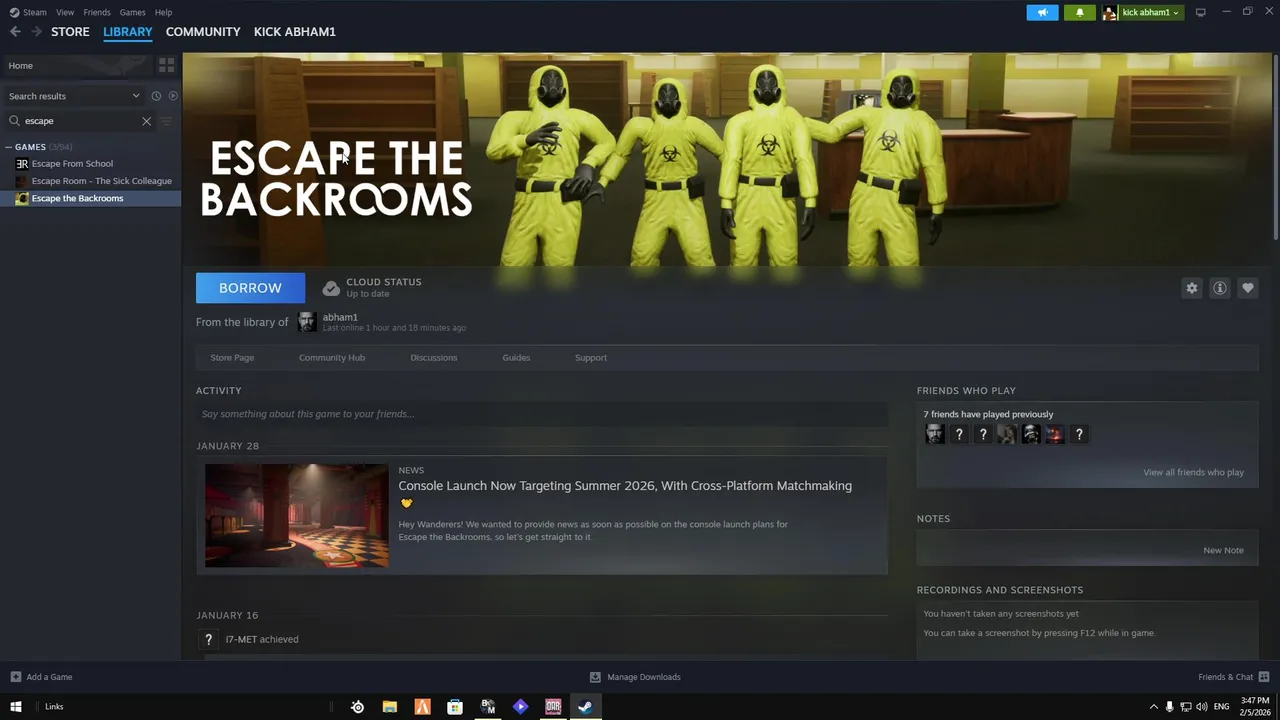Open Store Page link
This screenshot has width=1280, height=720.
click(232, 358)
